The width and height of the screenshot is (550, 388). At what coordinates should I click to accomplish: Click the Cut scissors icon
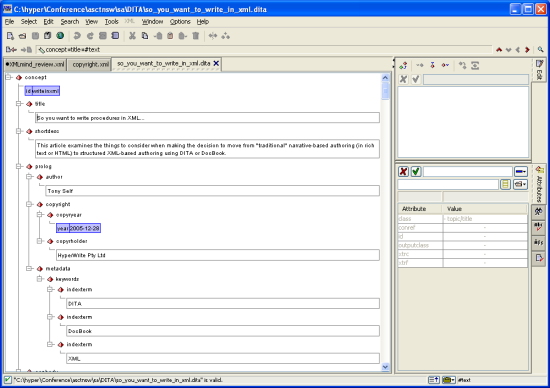[x=132, y=36]
